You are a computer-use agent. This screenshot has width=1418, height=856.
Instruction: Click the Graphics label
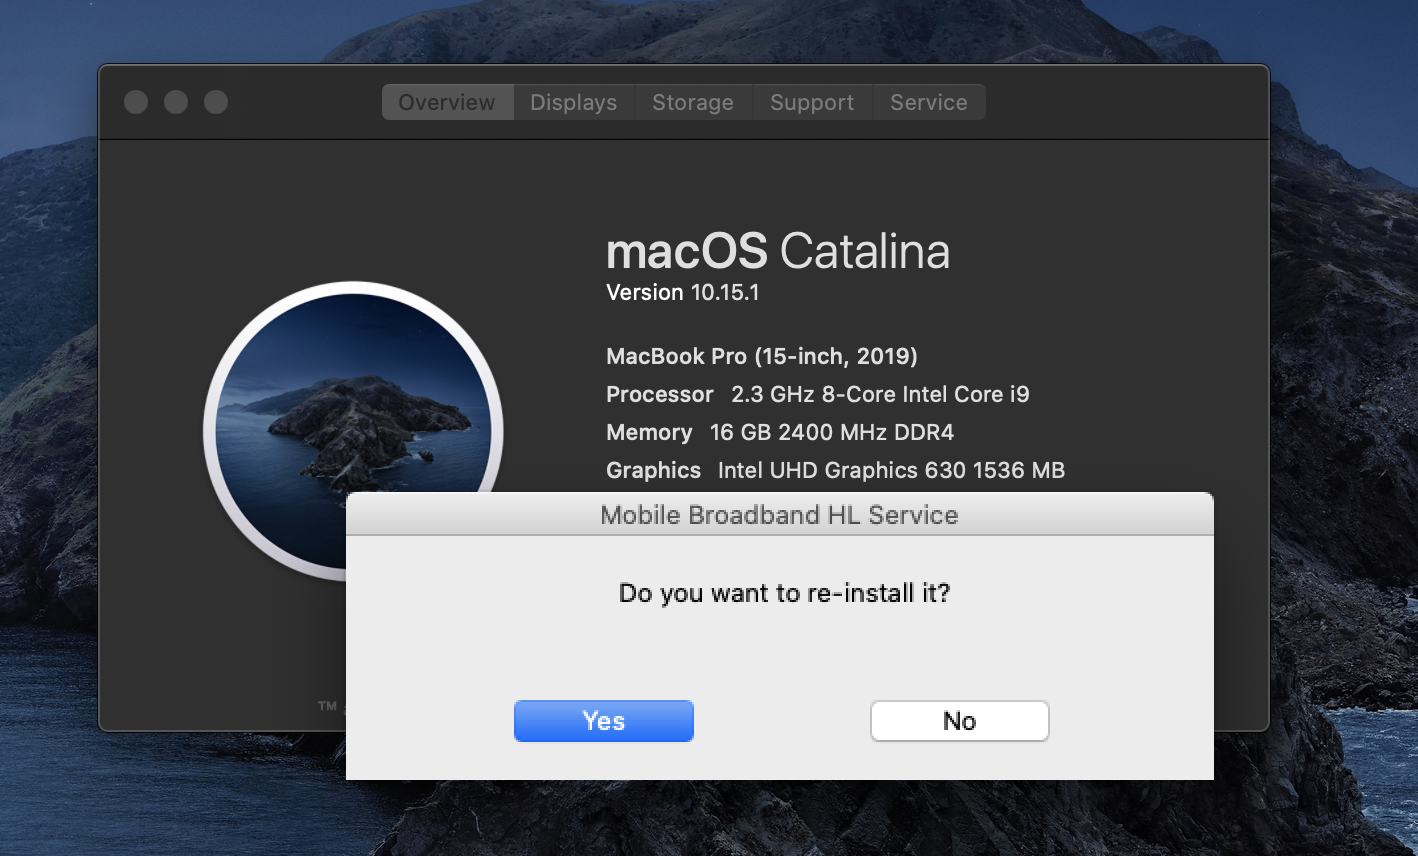coord(654,470)
